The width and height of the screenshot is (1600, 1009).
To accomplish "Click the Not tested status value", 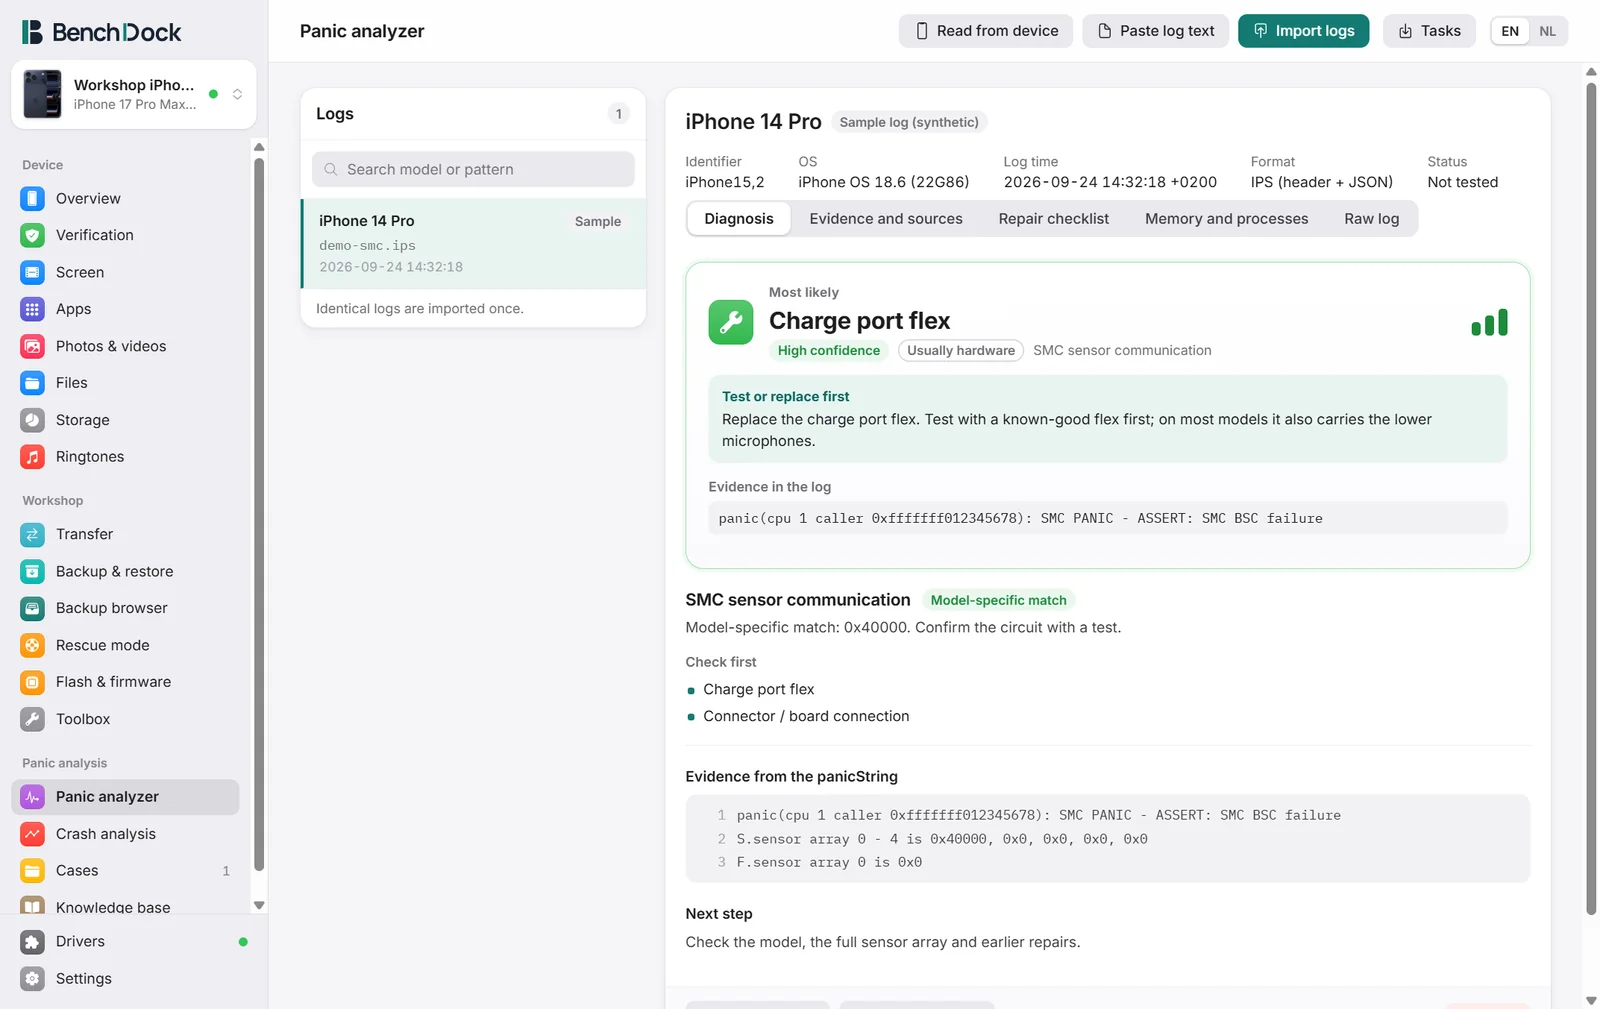I will point(1463,182).
